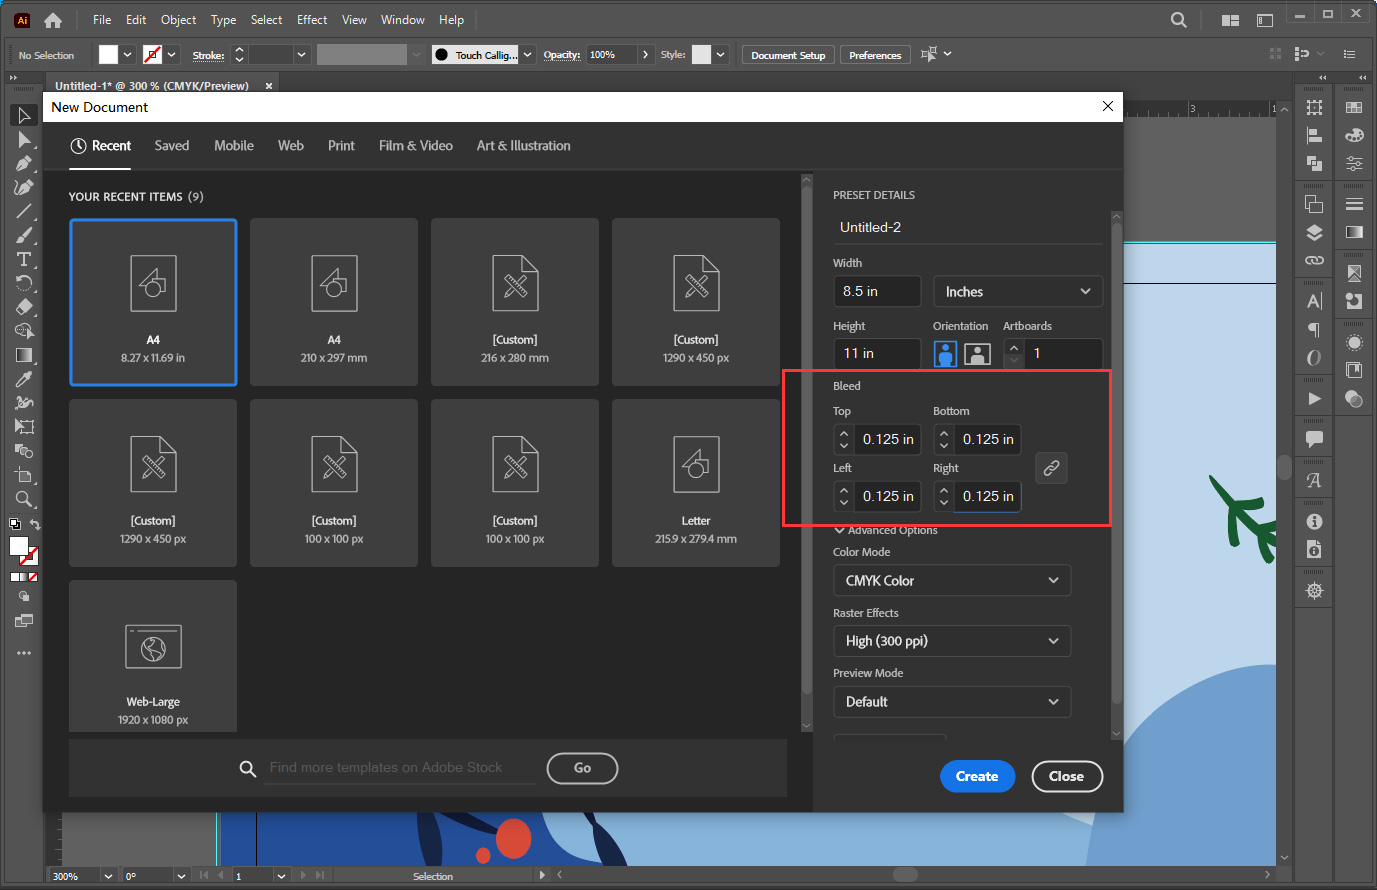Select the Eraser tool

24,307
